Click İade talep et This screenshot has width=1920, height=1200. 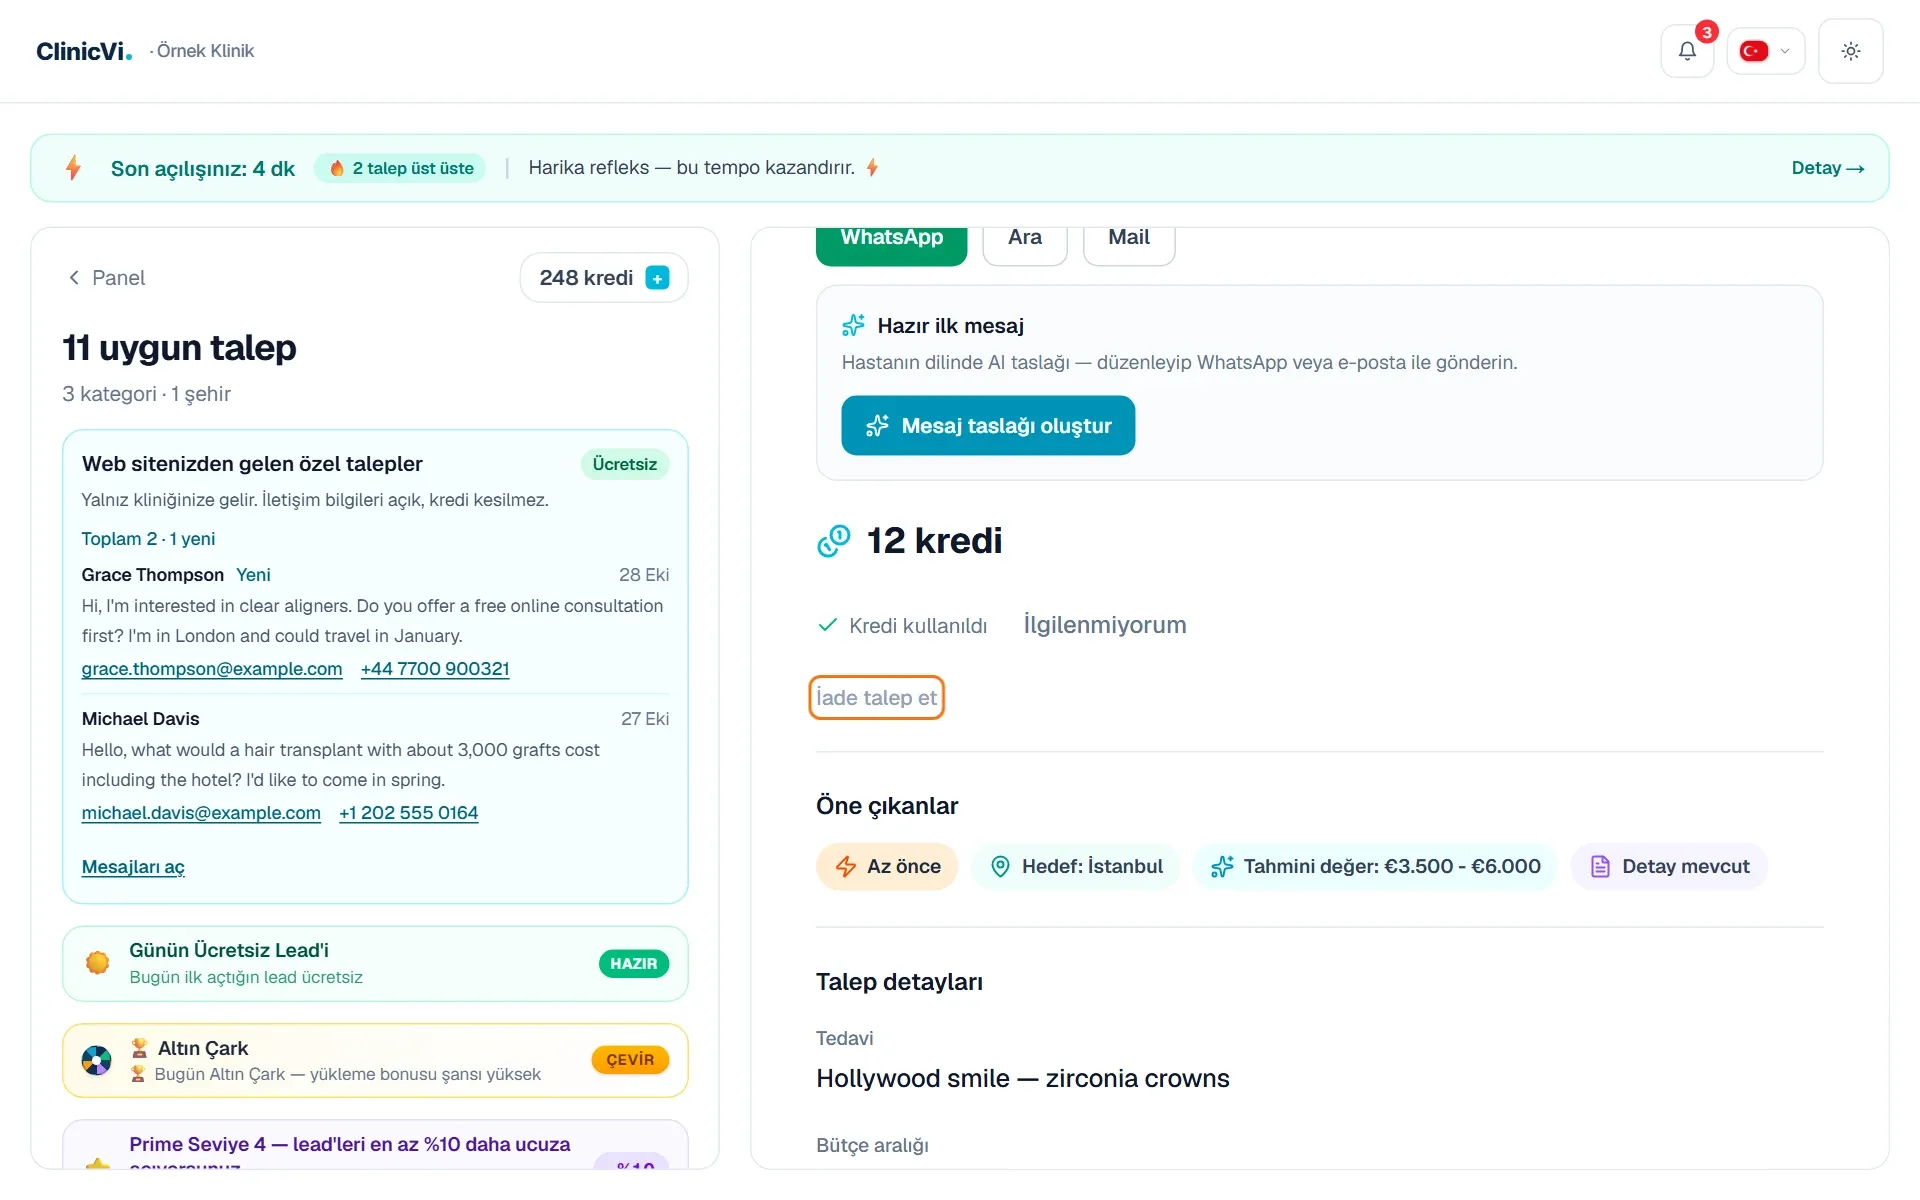876,698
